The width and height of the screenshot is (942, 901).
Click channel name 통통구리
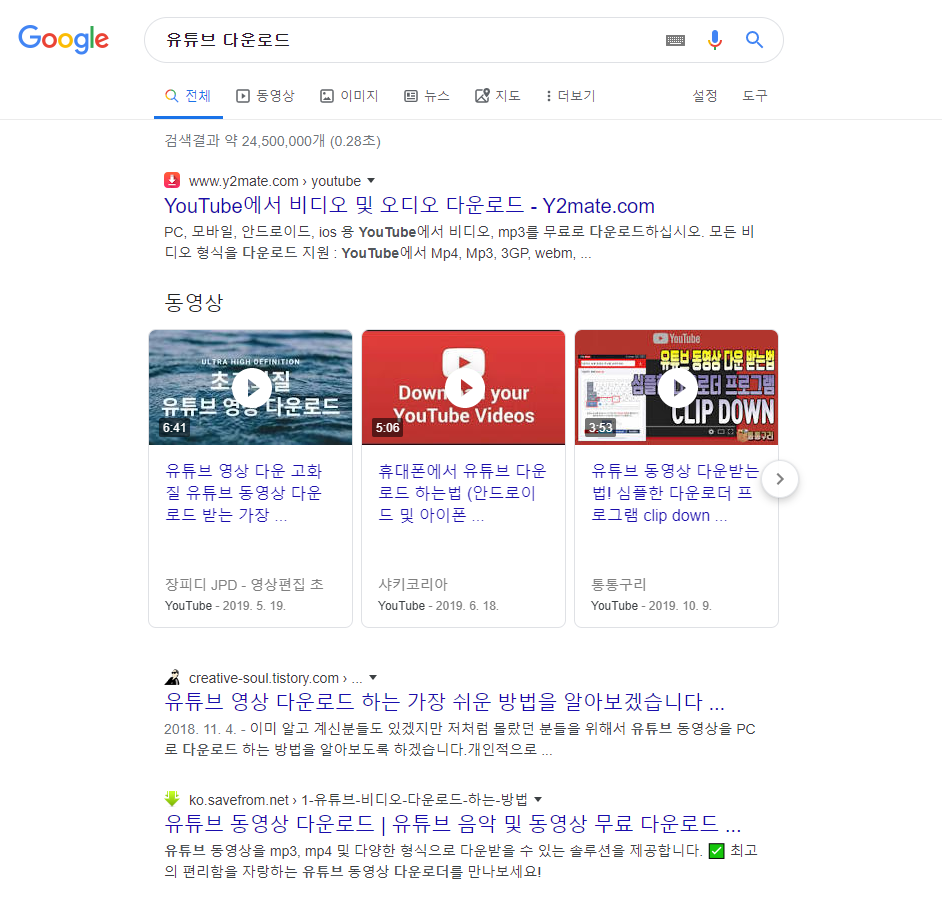coord(619,584)
